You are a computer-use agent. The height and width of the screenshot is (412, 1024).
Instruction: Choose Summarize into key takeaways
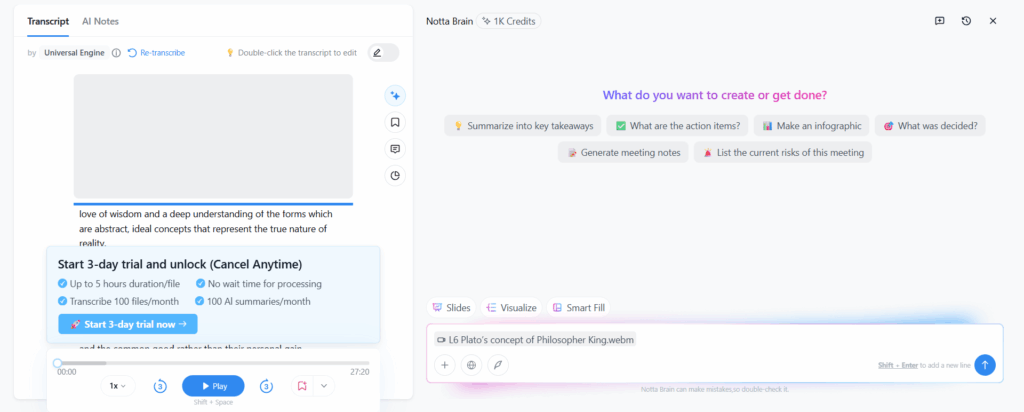522,126
